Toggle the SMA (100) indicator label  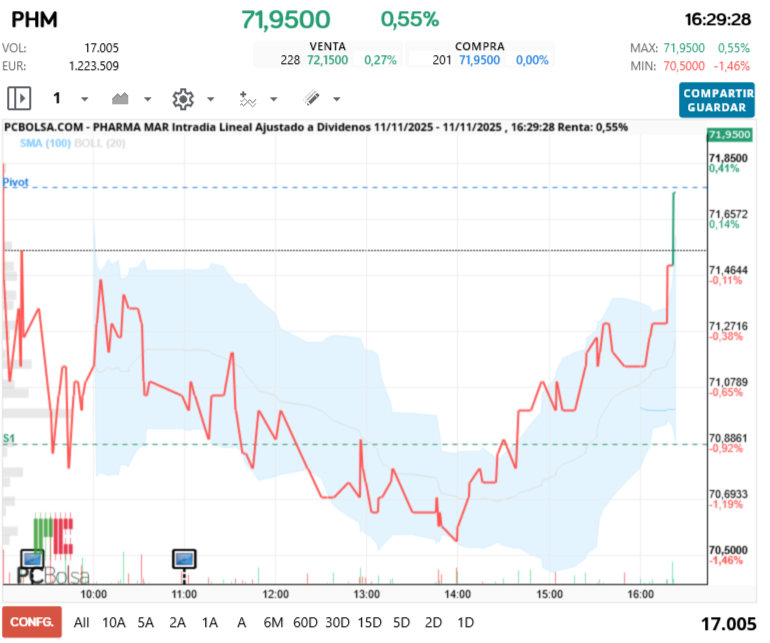tap(45, 143)
